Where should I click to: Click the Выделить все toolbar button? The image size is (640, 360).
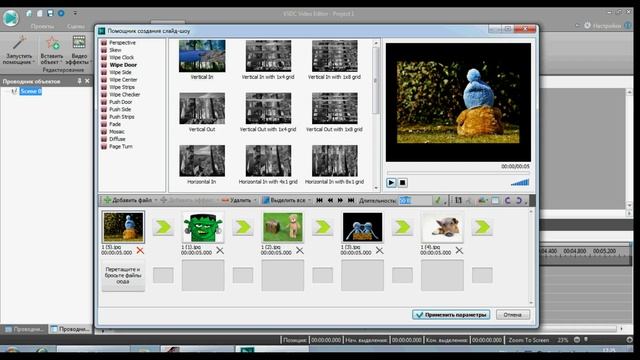(x=284, y=200)
